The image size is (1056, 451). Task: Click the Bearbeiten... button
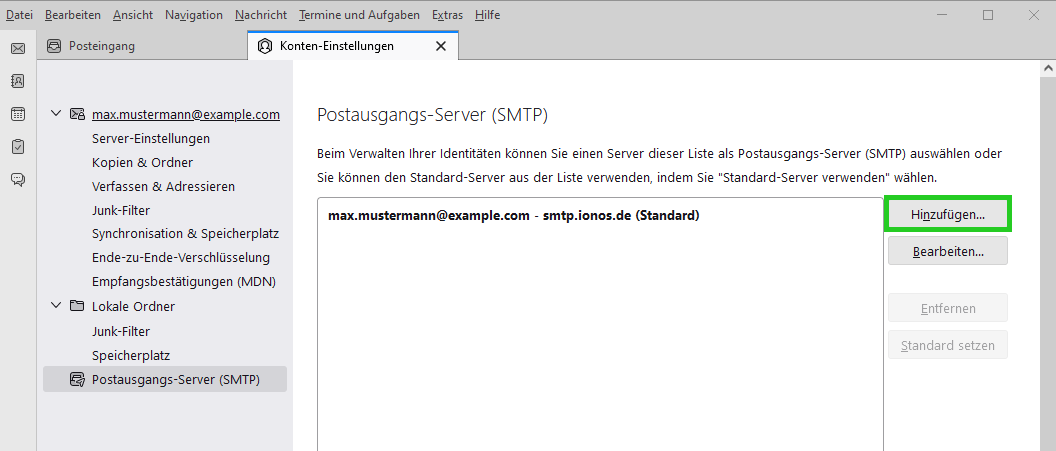[x=948, y=252]
